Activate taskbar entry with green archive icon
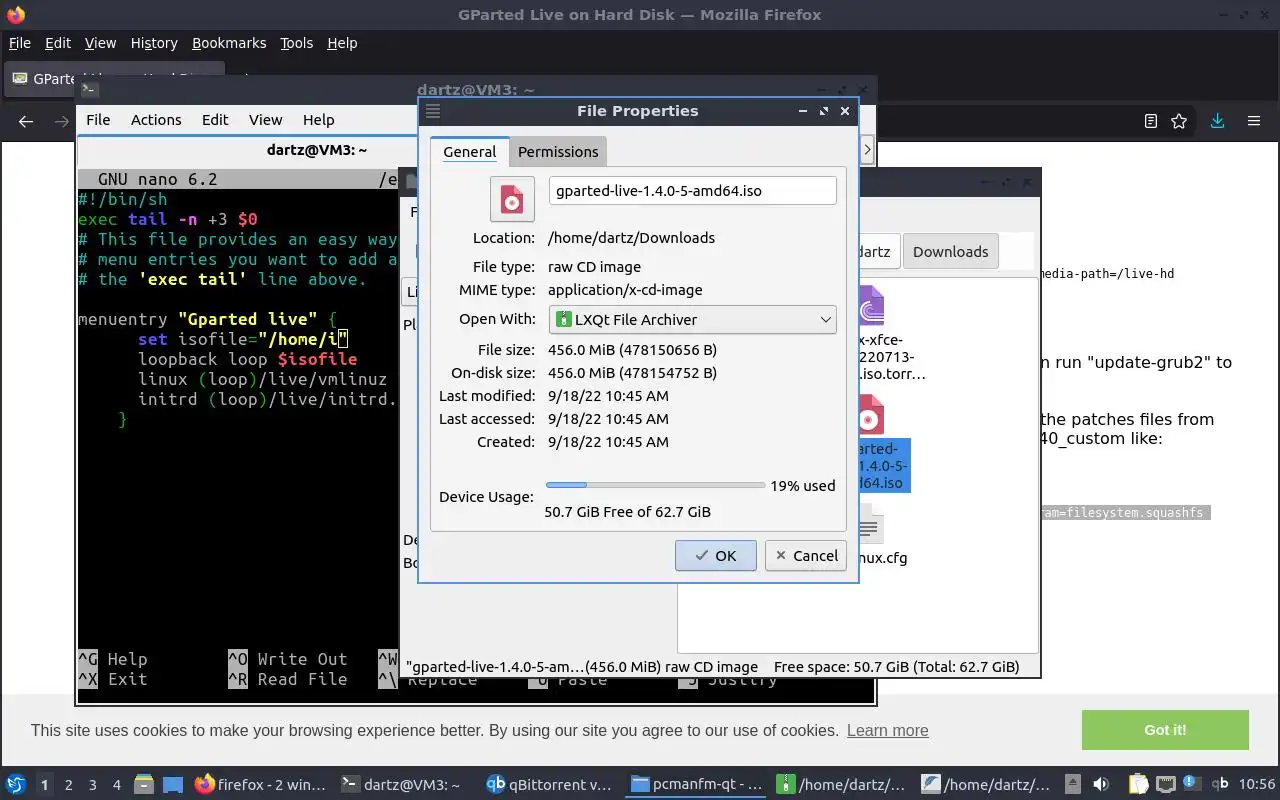This screenshot has height=800, width=1280. [841, 785]
